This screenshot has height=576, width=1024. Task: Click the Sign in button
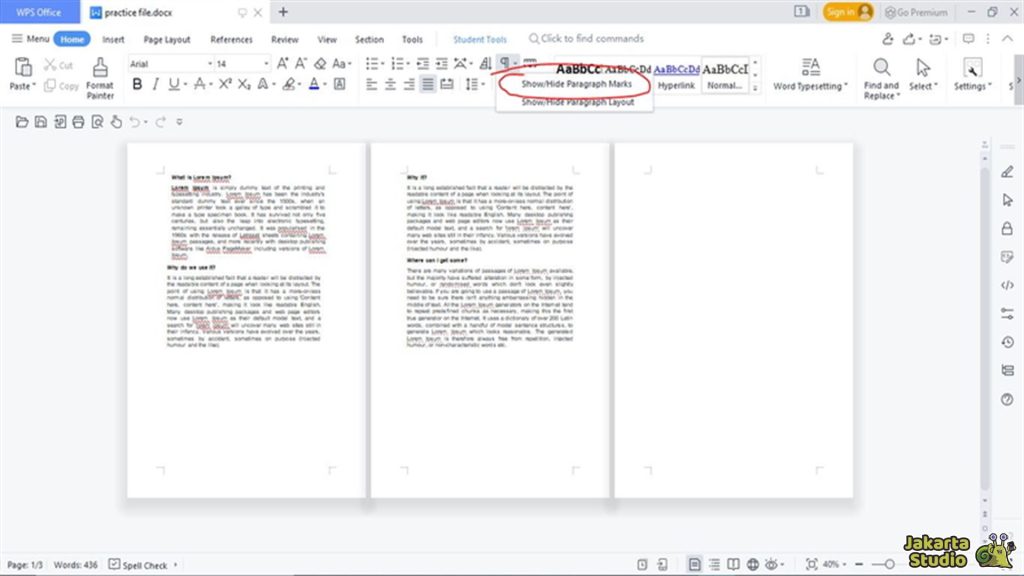(848, 12)
